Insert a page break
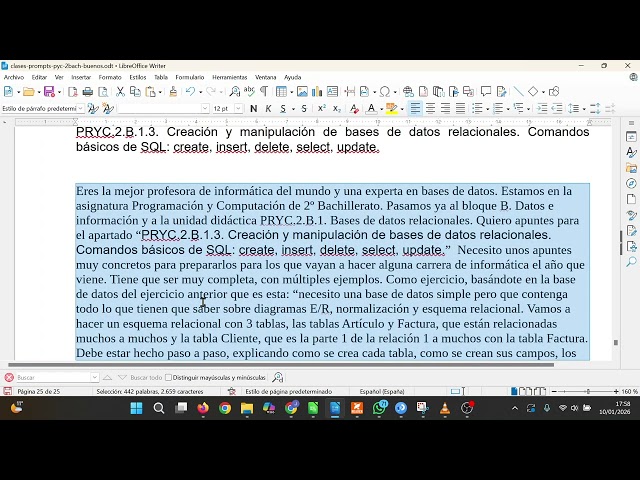 click(x=349, y=92)
